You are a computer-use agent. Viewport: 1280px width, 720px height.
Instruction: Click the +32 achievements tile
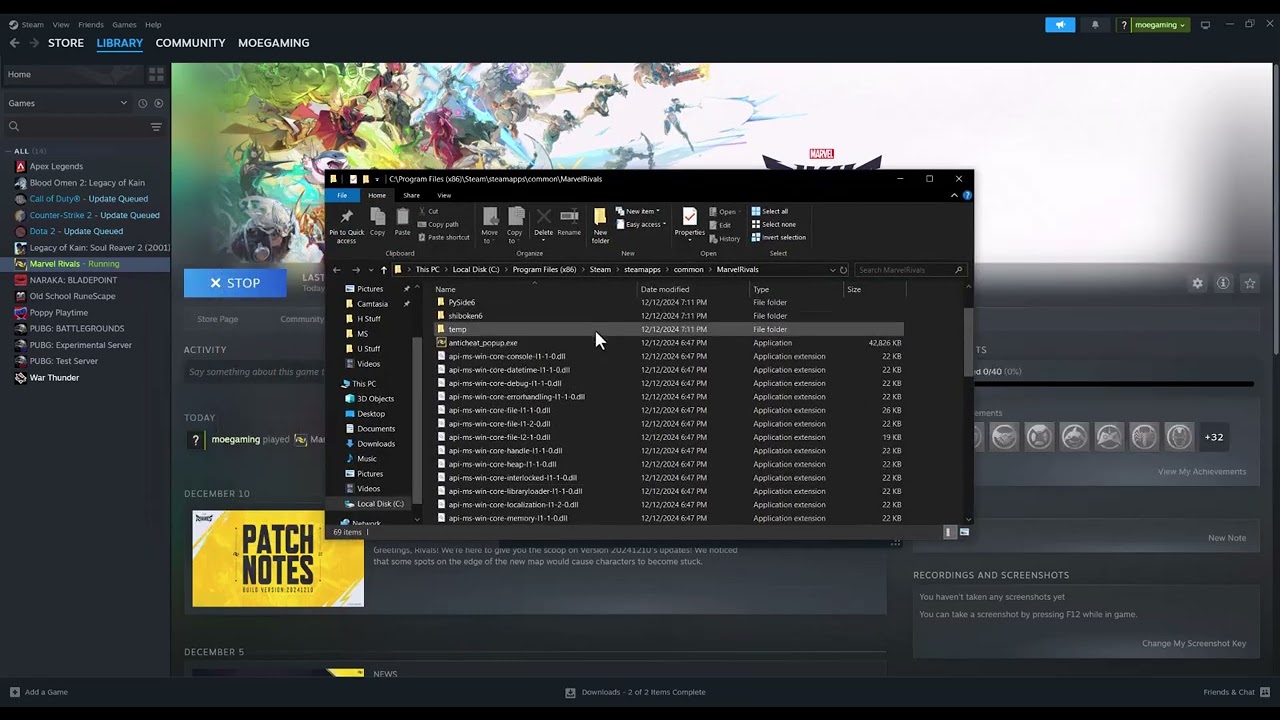(x=1214, y=437)
